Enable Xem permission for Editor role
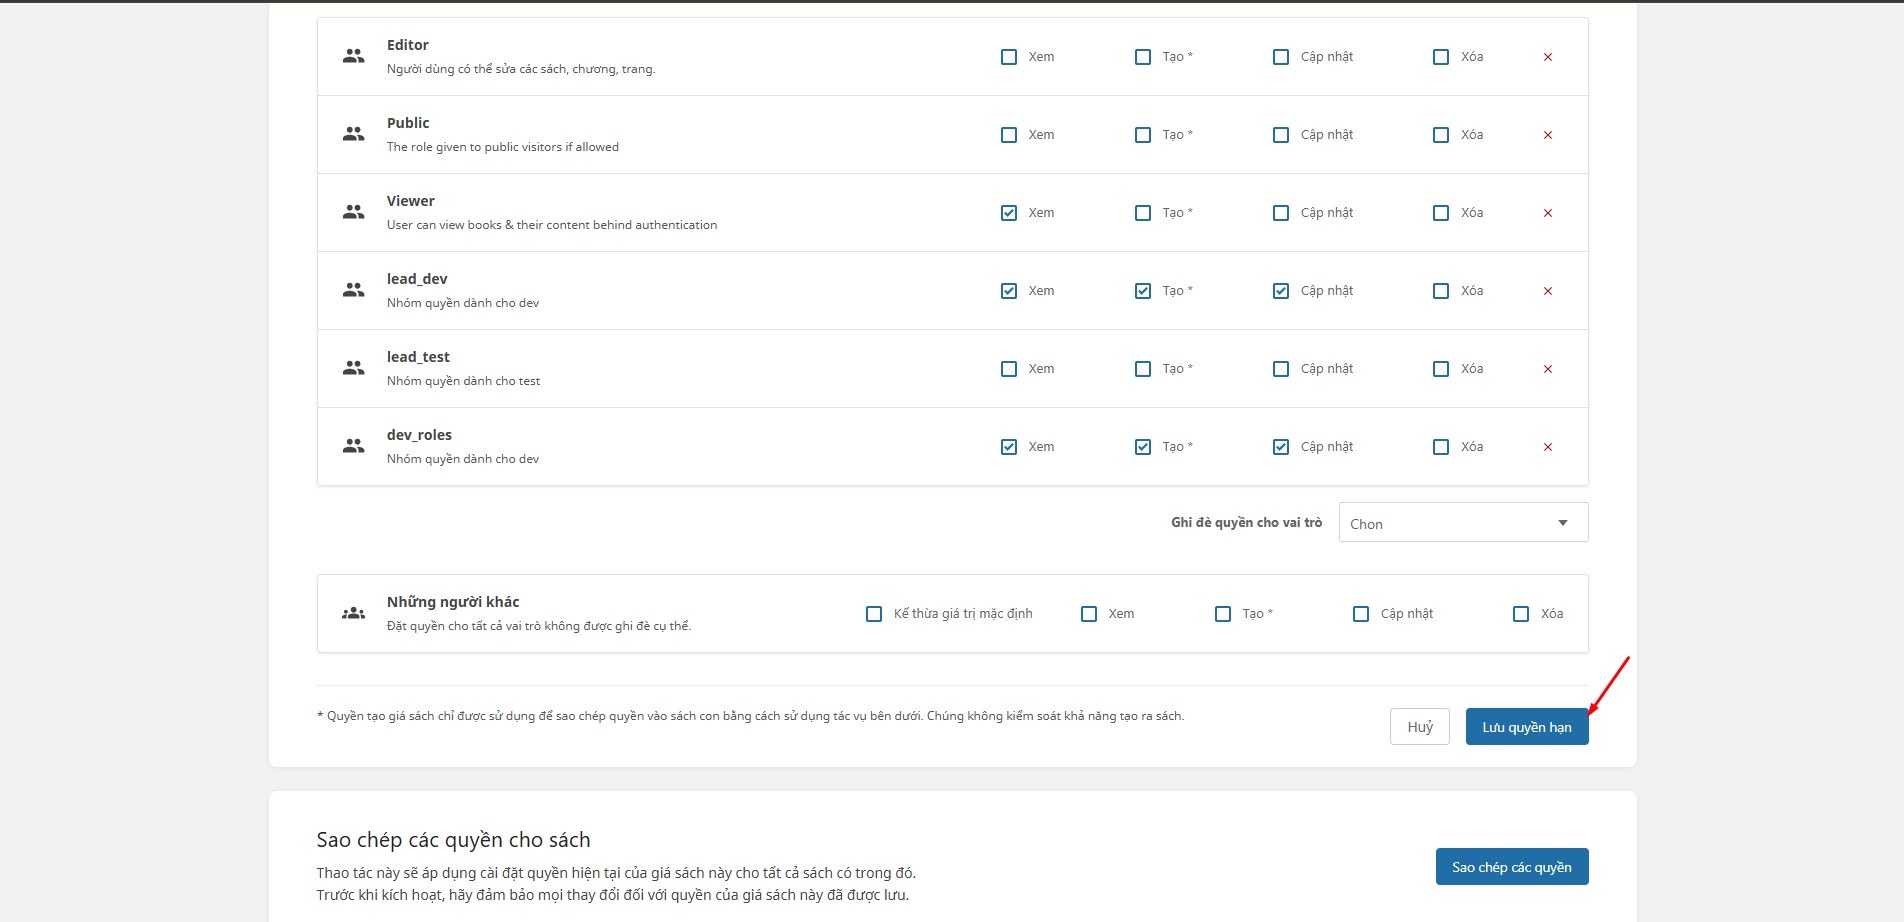The height and width of the screenshot is (922, 1904). [x=1009, y=57]
